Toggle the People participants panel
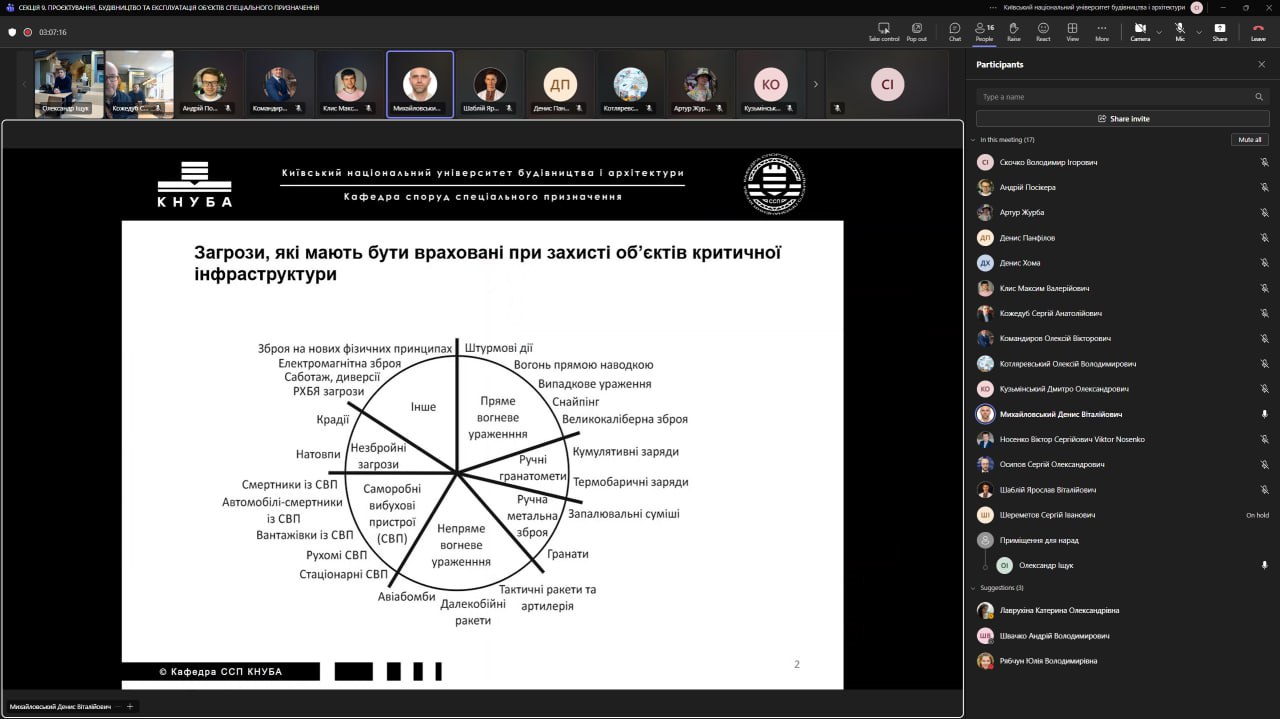This screenshot has width=1280, height=719. (984, 31)
